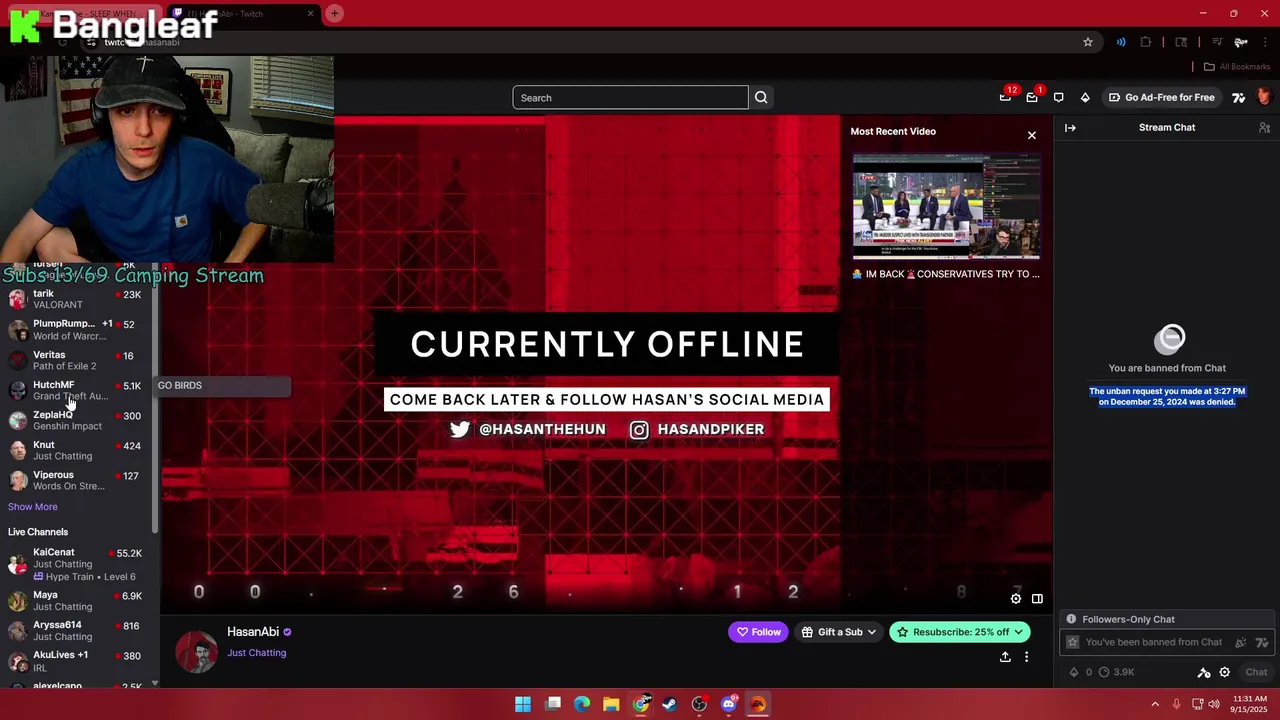The width and height of the screenshot is (1280, 720).
Task: Open PlumpRump's channel in sidebar
Action: tap(76, 329)
